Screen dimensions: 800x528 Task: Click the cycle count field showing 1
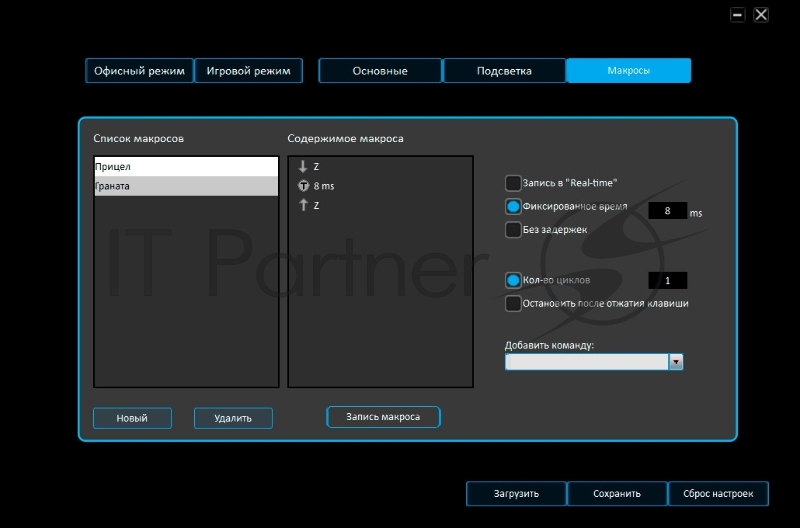[x=667, y=281]
